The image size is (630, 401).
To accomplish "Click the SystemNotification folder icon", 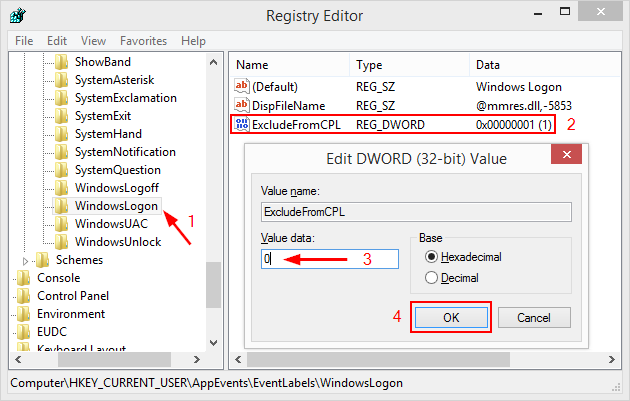I will [x=63, y=152].
